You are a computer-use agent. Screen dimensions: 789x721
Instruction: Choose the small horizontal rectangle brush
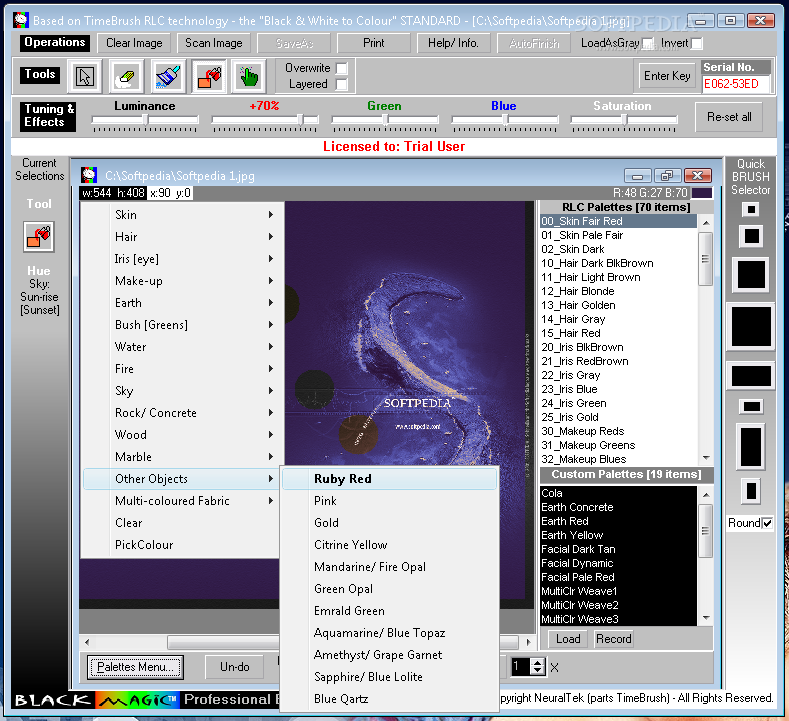pos(751,406)
